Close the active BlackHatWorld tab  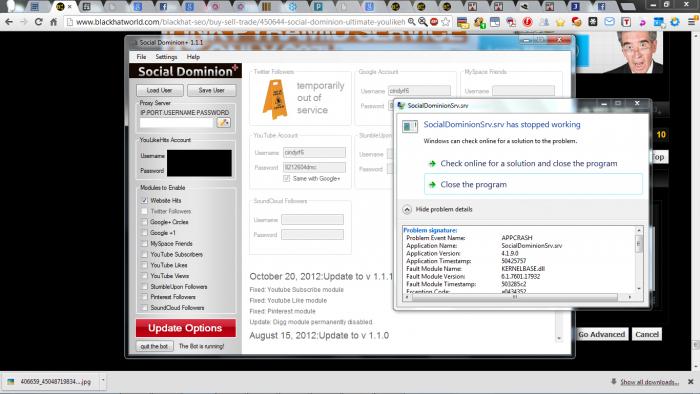tap(70, 6)
